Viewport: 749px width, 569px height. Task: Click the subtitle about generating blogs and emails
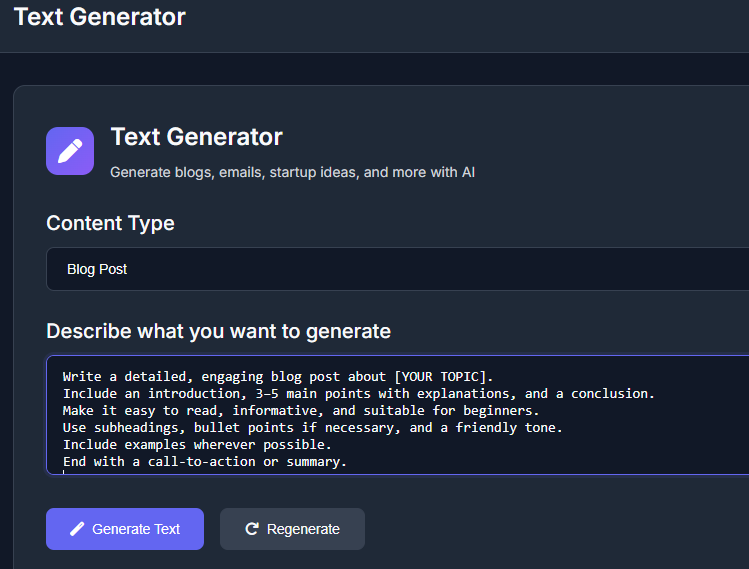(292, 172)
